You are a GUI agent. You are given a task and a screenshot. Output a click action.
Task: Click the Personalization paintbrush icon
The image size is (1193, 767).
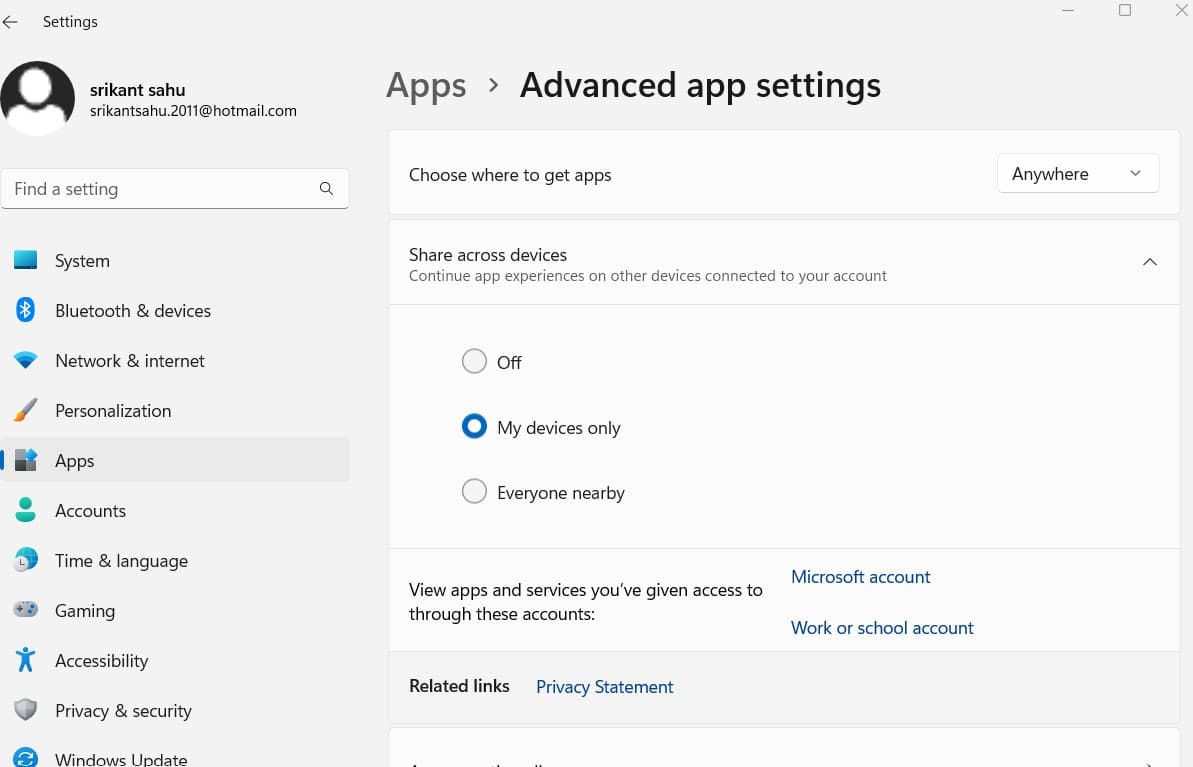(26, 411)
